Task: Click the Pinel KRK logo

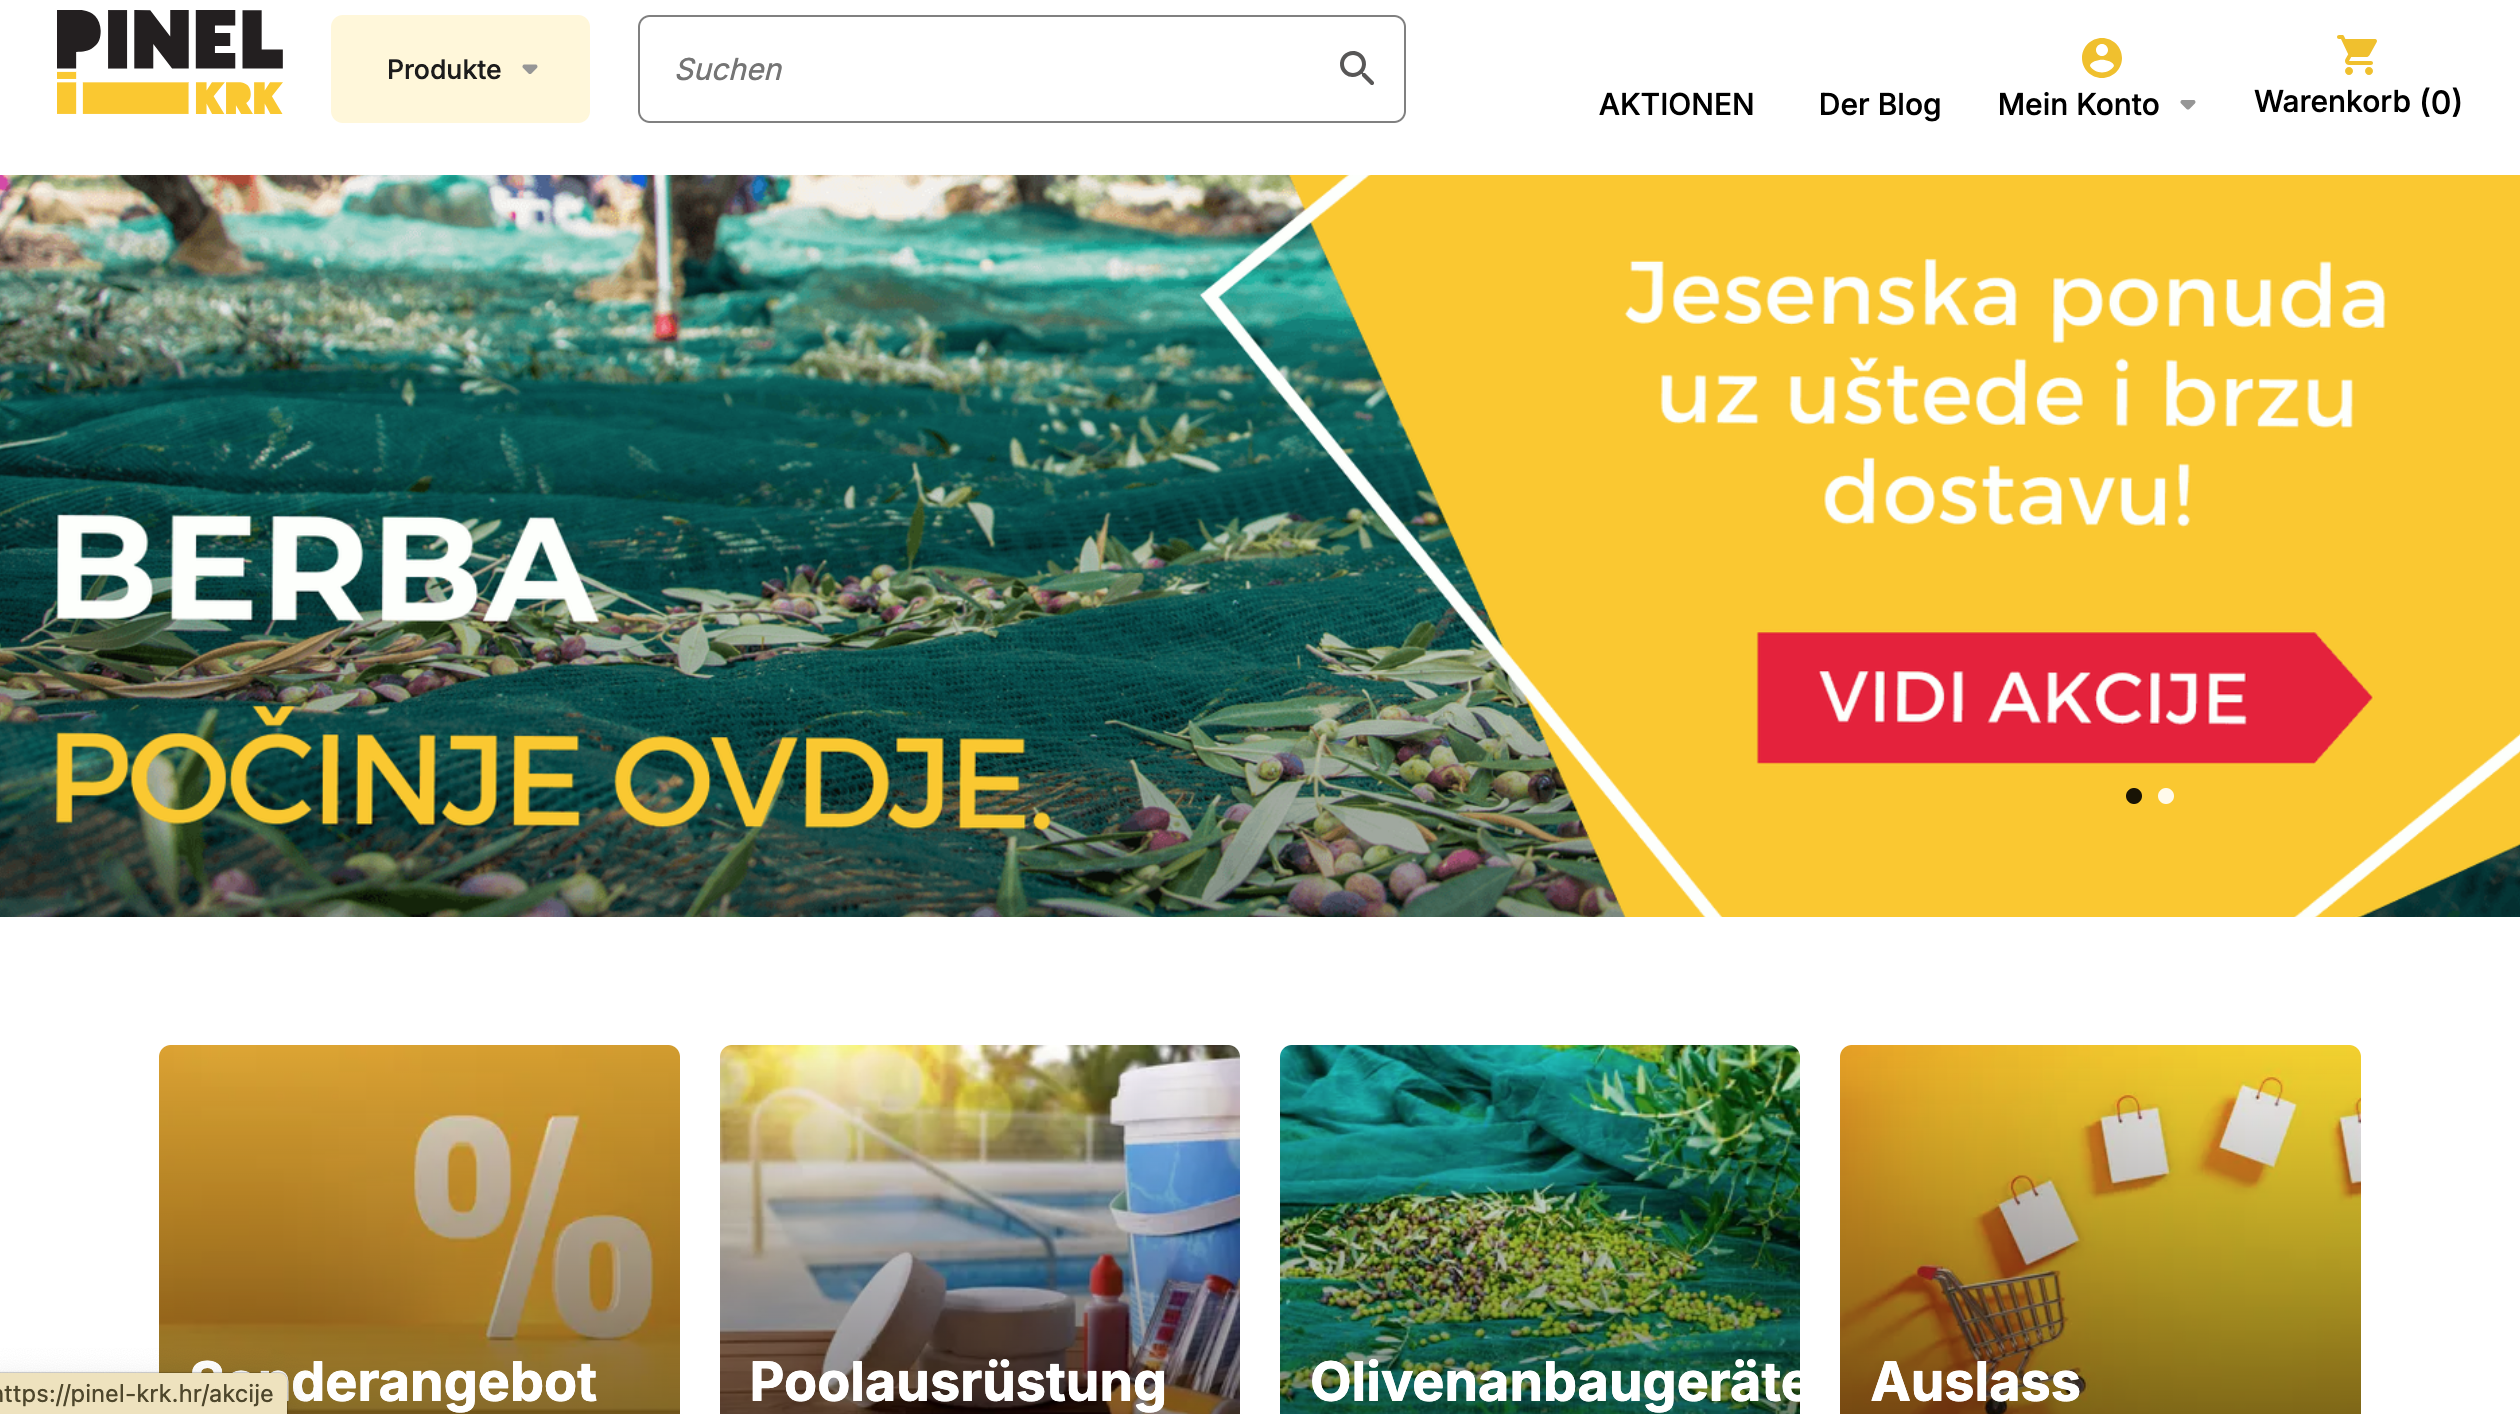Action: coord(170,62)
